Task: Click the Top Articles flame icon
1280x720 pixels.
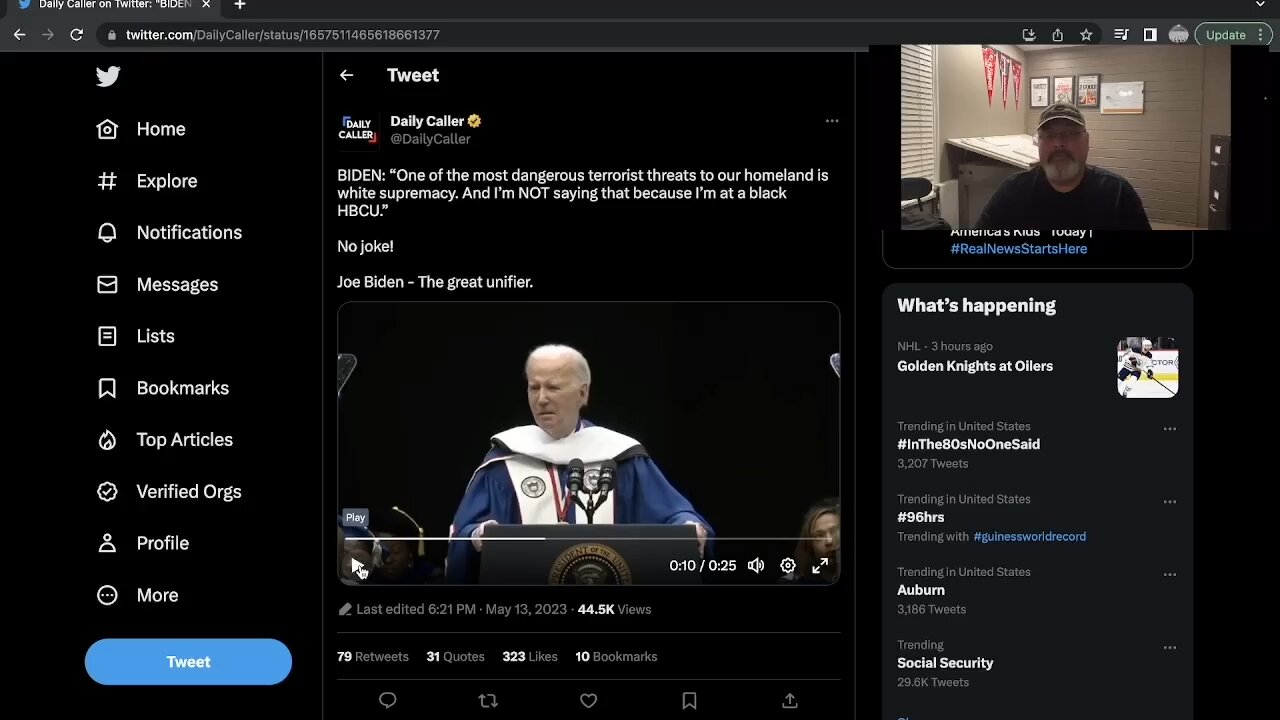Action: 107,440
